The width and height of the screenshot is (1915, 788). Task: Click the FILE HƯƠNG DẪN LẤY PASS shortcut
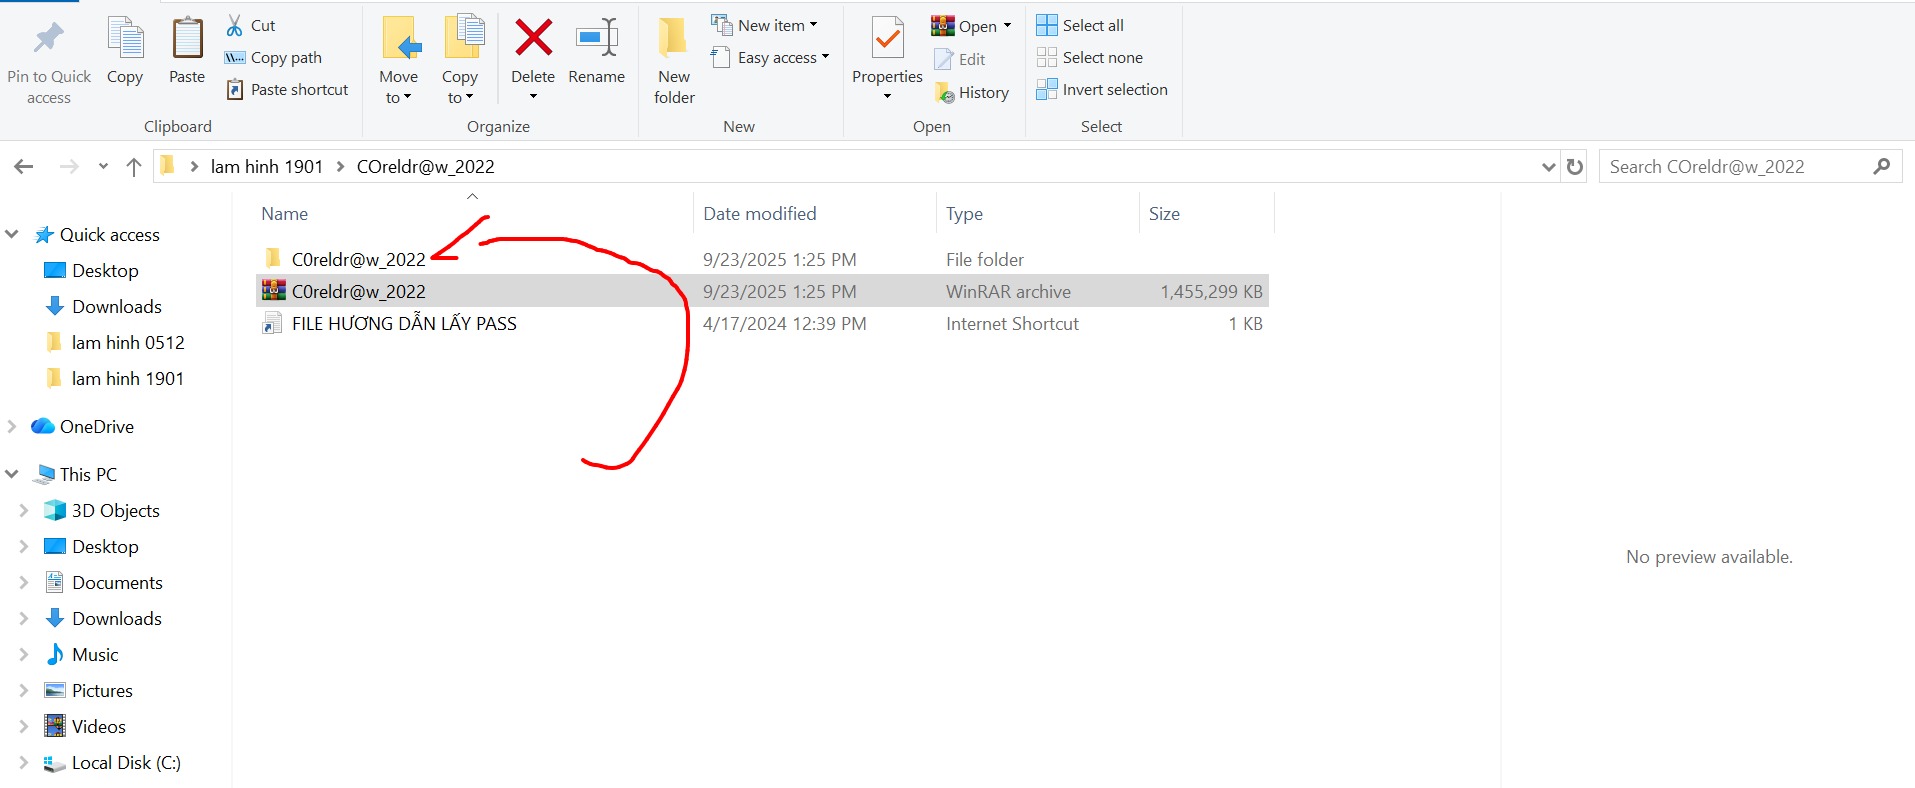click(x=403, y=323)
